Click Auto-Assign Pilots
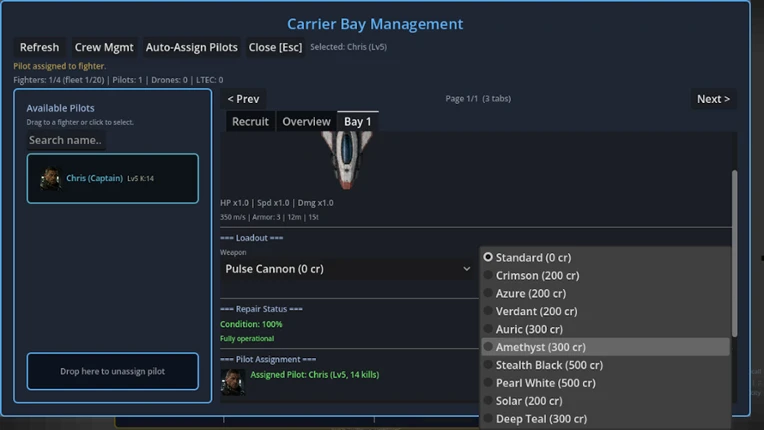 click(x=191, y=47)
